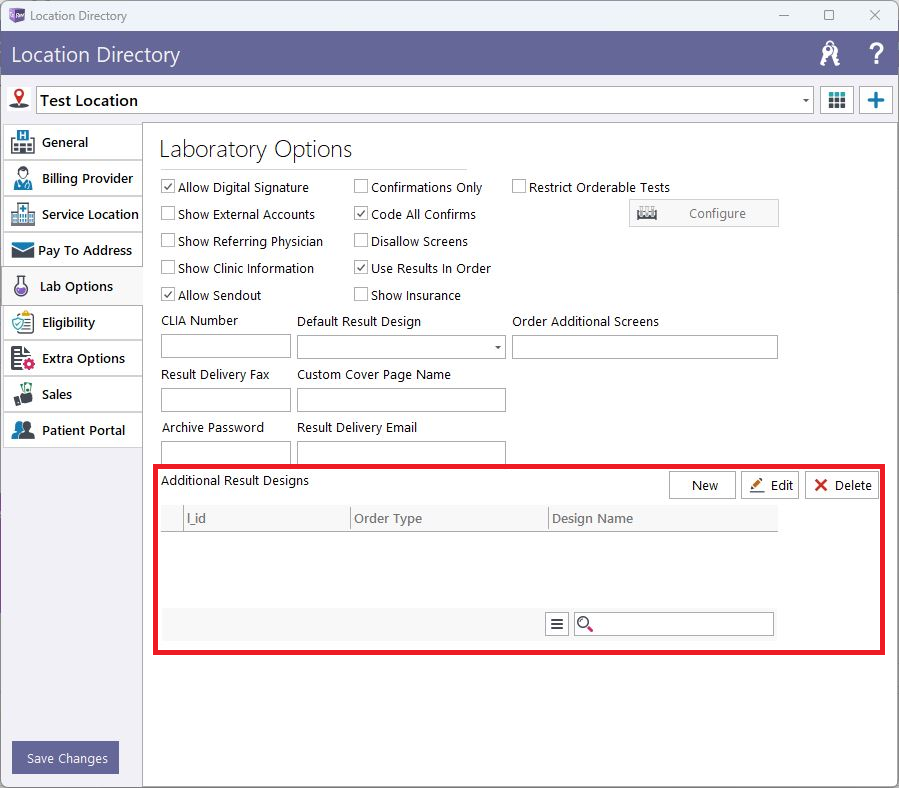Open the Default Result Design dropdown
Image resolution: width=899 pixels, height=788 pixels.
coord(498,347)
